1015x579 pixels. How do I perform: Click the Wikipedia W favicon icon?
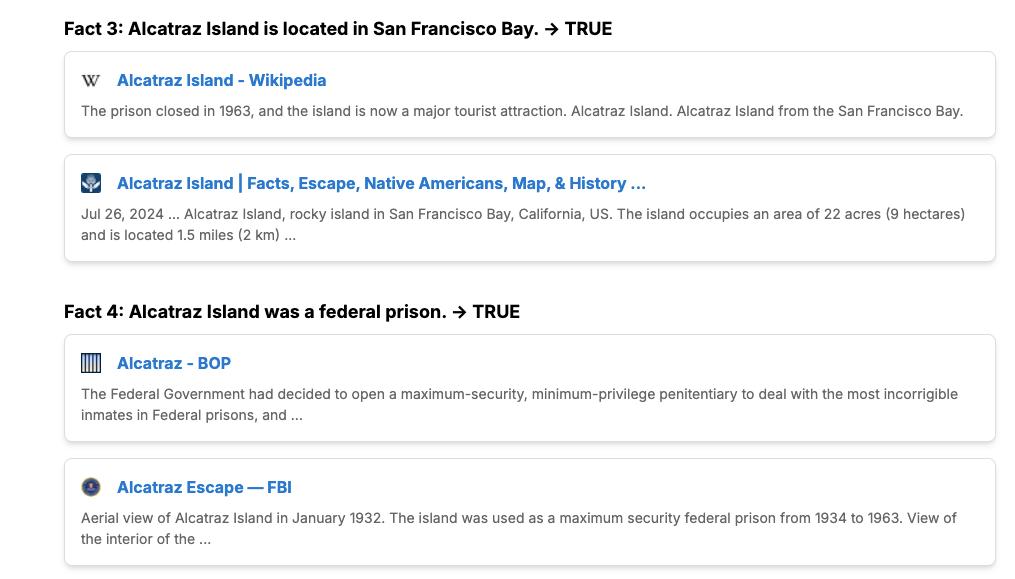pos(91,80)
